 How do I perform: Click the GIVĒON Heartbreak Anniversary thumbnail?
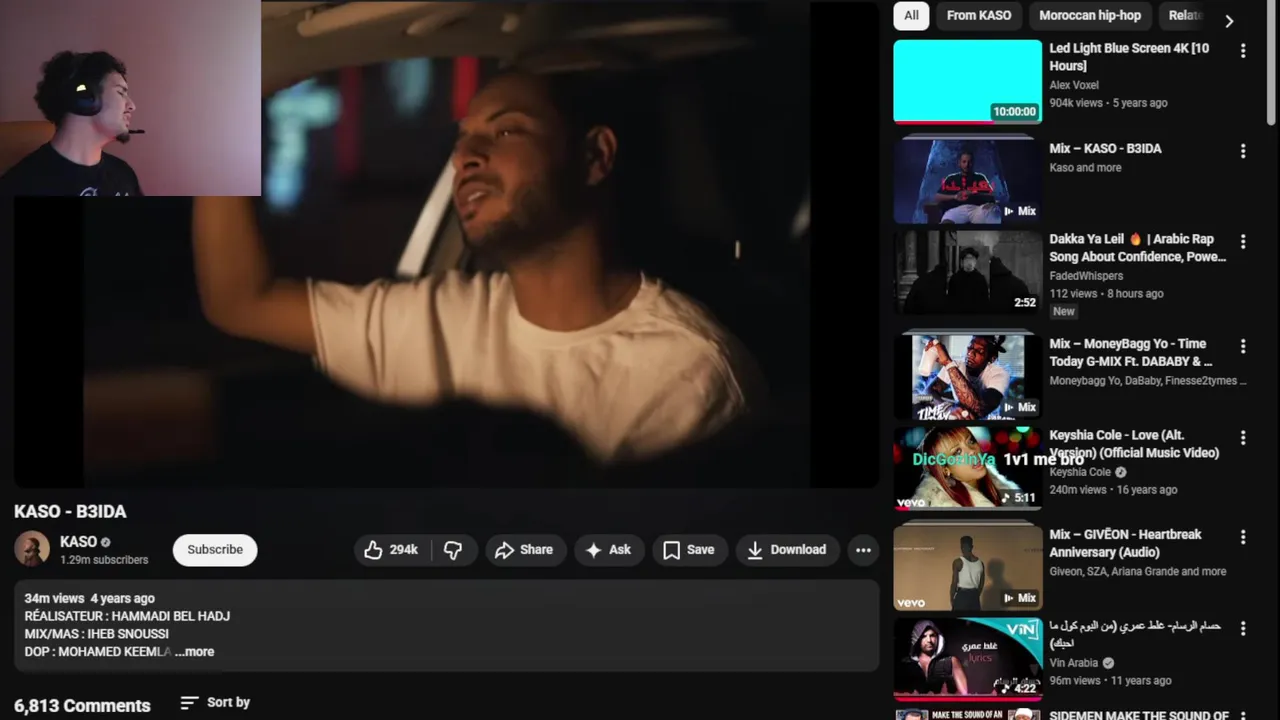coord(967,568)
